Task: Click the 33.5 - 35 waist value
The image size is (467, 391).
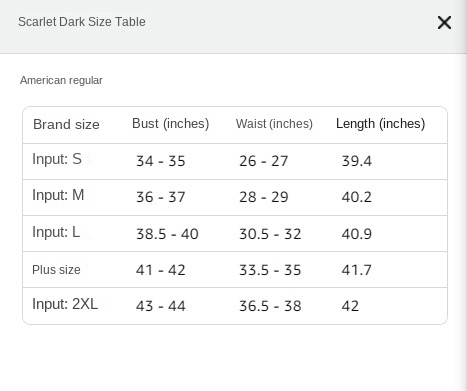Action: 270,270
